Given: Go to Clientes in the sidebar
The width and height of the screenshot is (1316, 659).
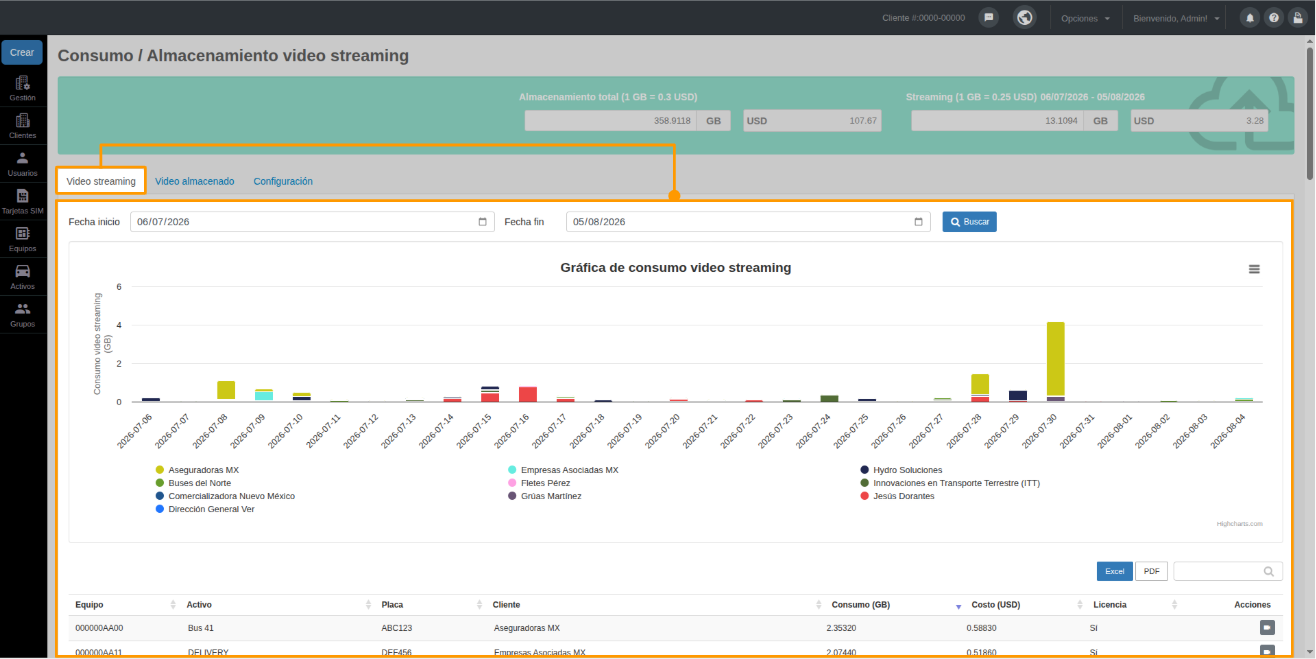Looking at the screenshot, I should click(x=22, y=126).
